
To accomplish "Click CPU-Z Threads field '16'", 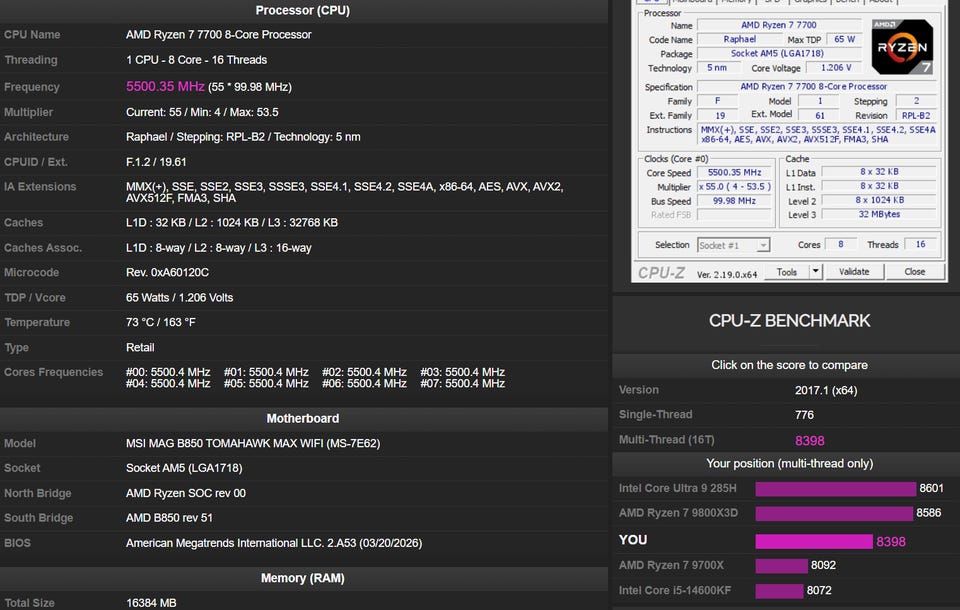I will (920, 244).
